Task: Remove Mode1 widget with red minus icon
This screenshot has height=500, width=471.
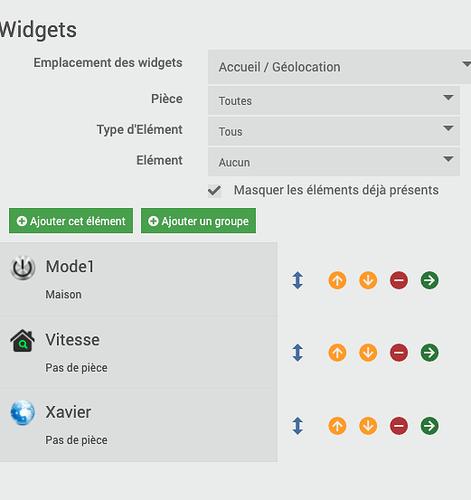Action: (x=399, y=280)
